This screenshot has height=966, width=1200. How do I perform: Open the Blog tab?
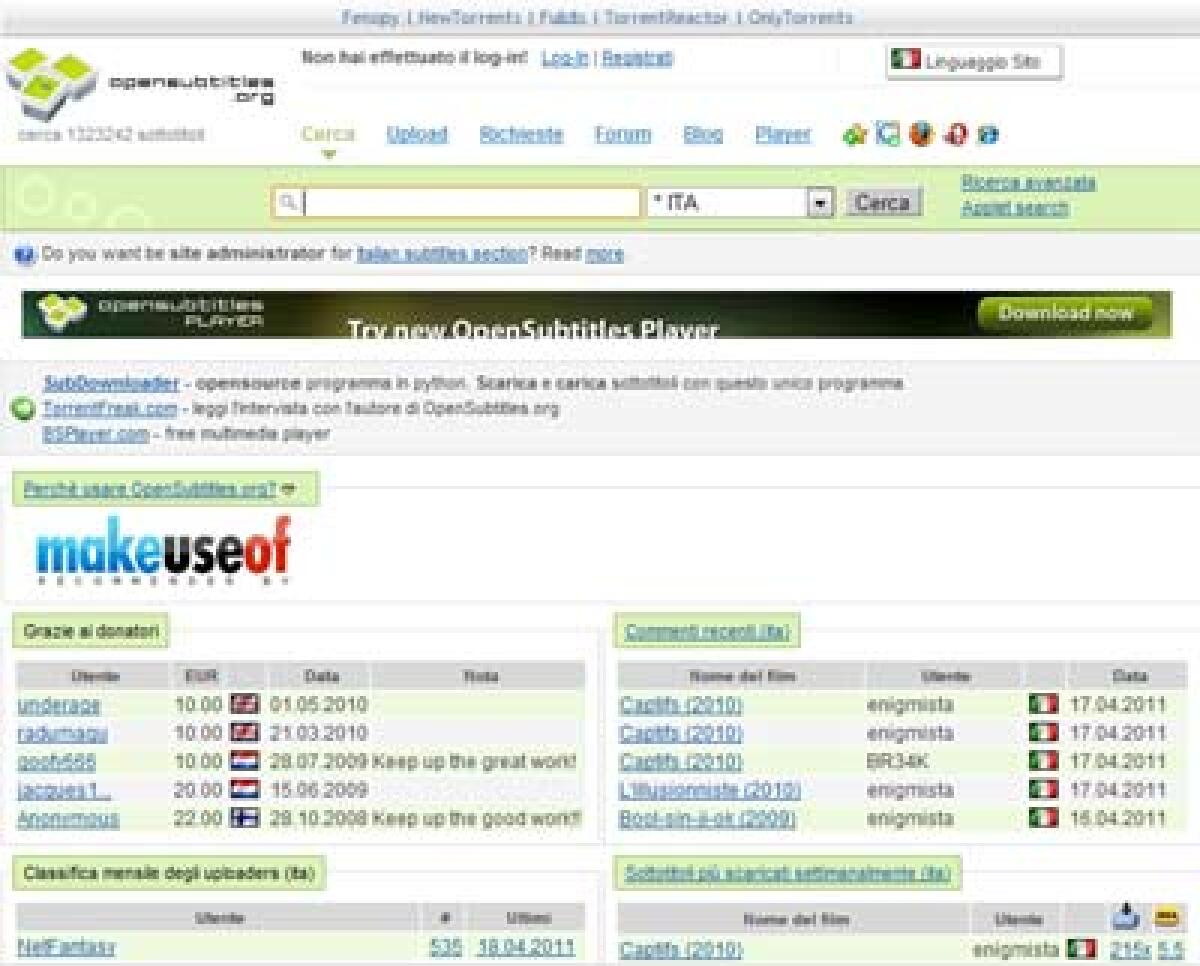pyautogui.click(x=703, y=134)
